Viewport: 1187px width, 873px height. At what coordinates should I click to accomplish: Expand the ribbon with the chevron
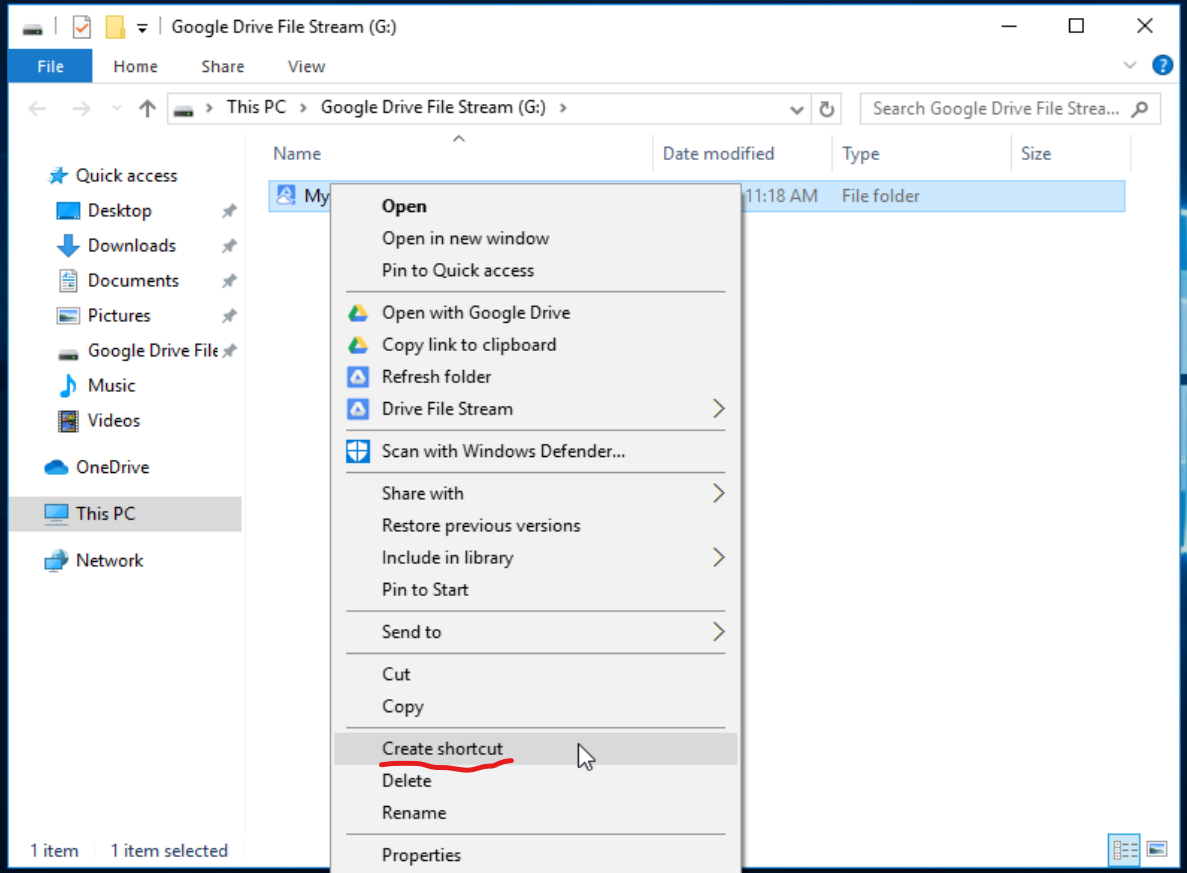(1130, 65)
